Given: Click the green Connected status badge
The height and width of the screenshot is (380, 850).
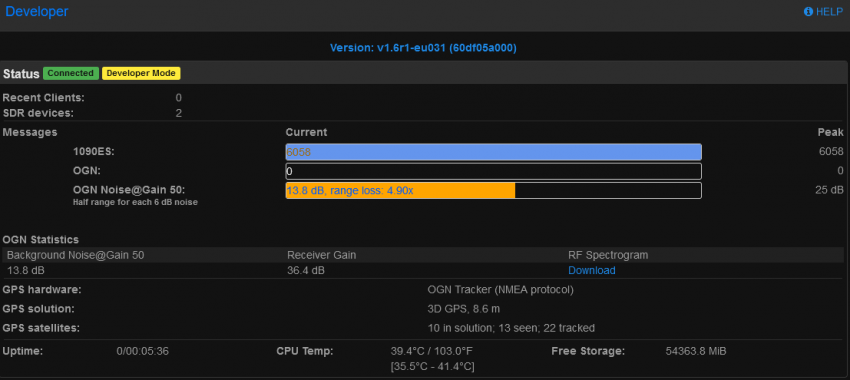Looking at the screenshot, I should 70,73.
